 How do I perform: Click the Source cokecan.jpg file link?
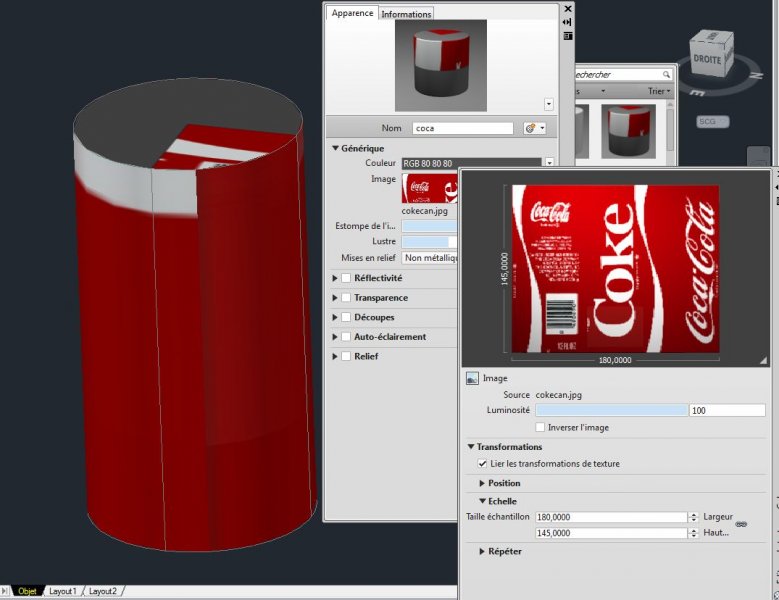(x=558, y=395)
